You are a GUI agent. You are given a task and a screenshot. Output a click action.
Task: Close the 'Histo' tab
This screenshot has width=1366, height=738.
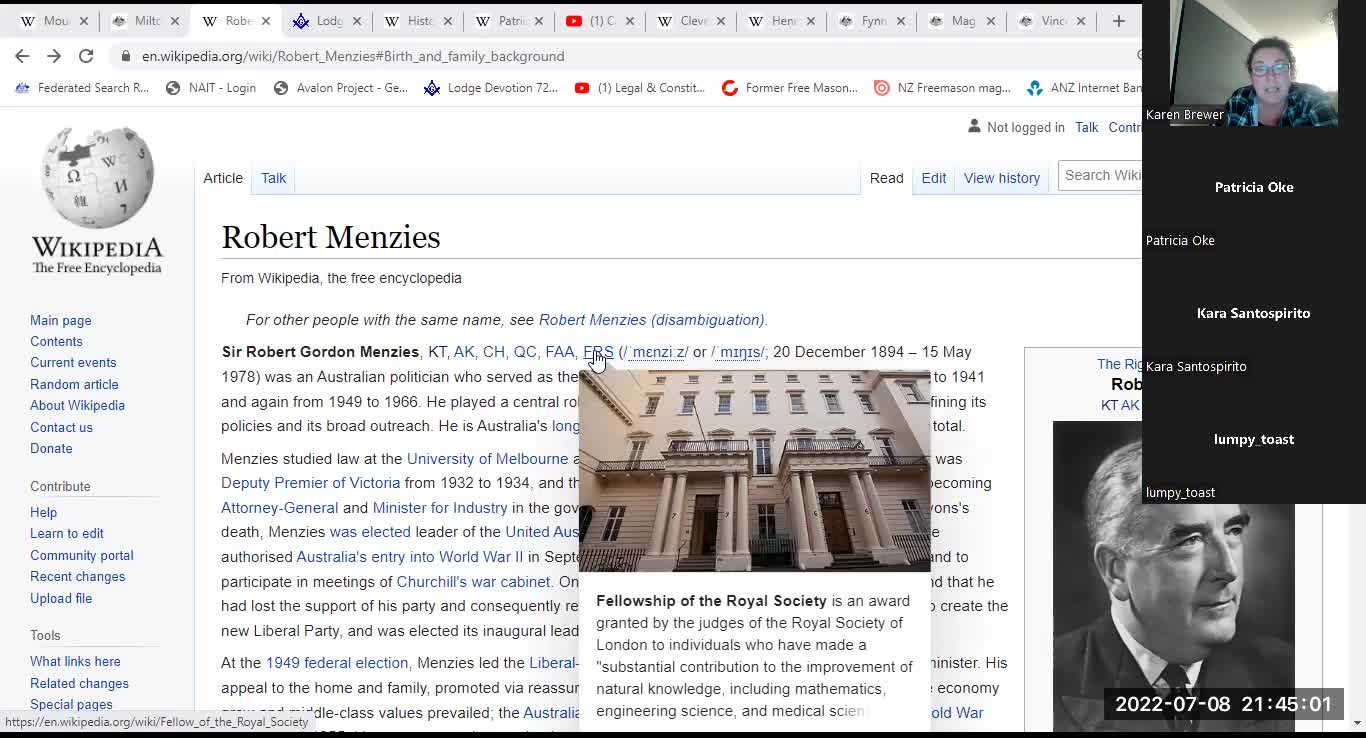point(447,21)
